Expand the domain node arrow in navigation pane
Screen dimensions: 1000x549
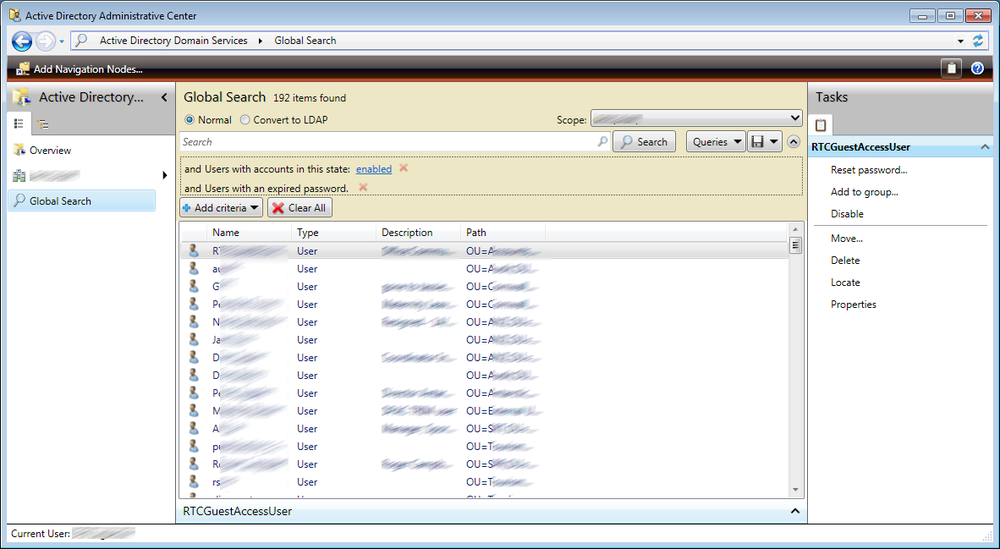[x=165, y=175]
